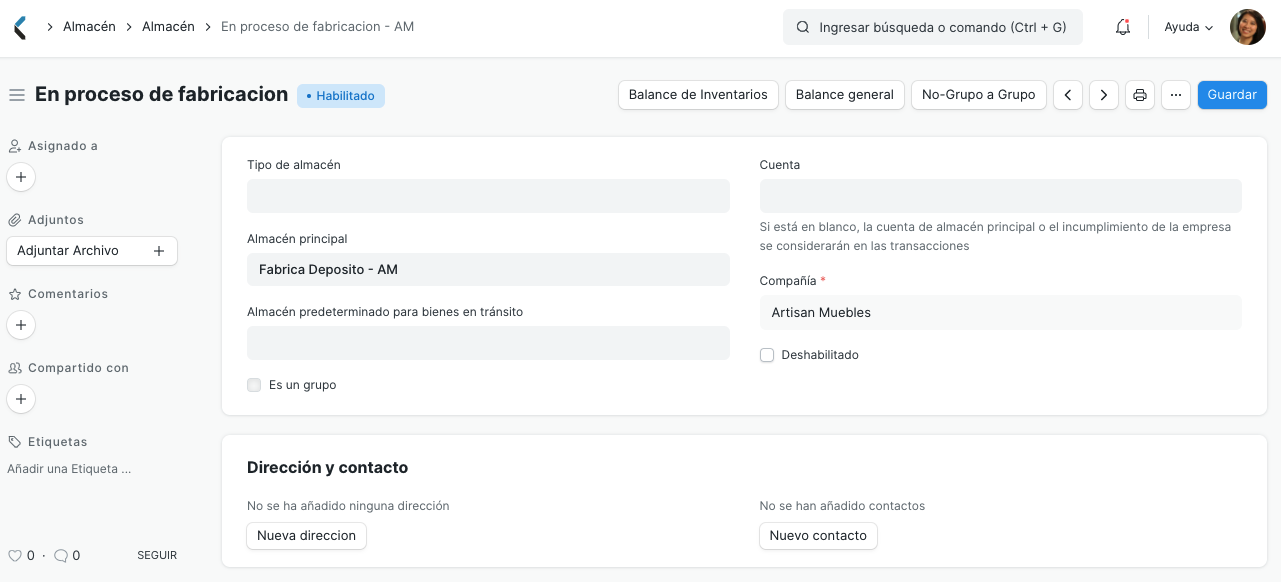
Task: Click the print icon button
Action: coord(1140,95)
